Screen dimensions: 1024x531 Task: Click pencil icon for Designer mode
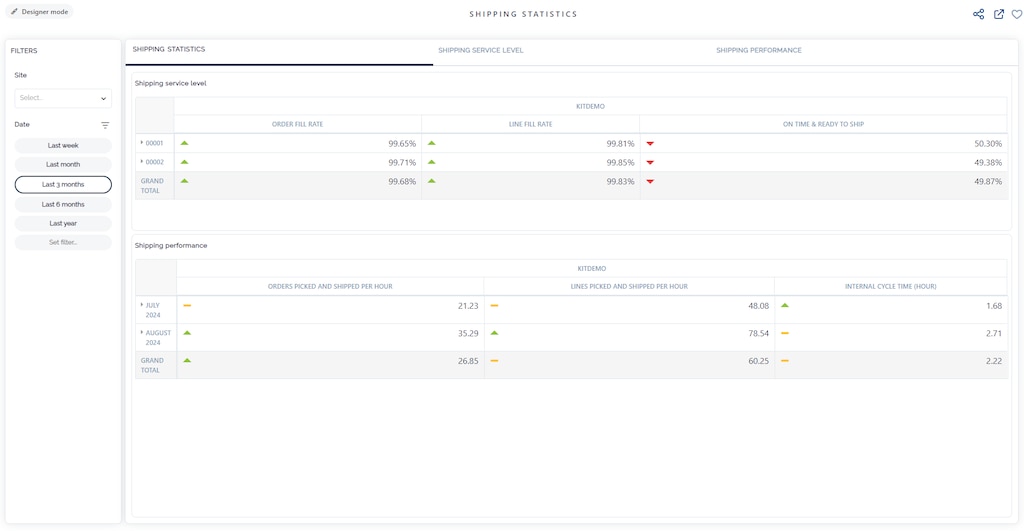pyautogui.click(x=14, y=12)
